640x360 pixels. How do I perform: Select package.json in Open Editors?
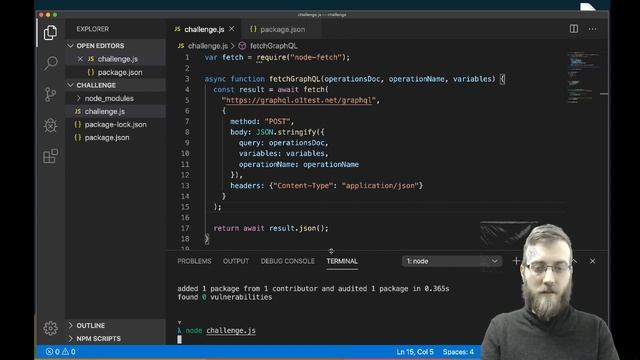[116, 72]
